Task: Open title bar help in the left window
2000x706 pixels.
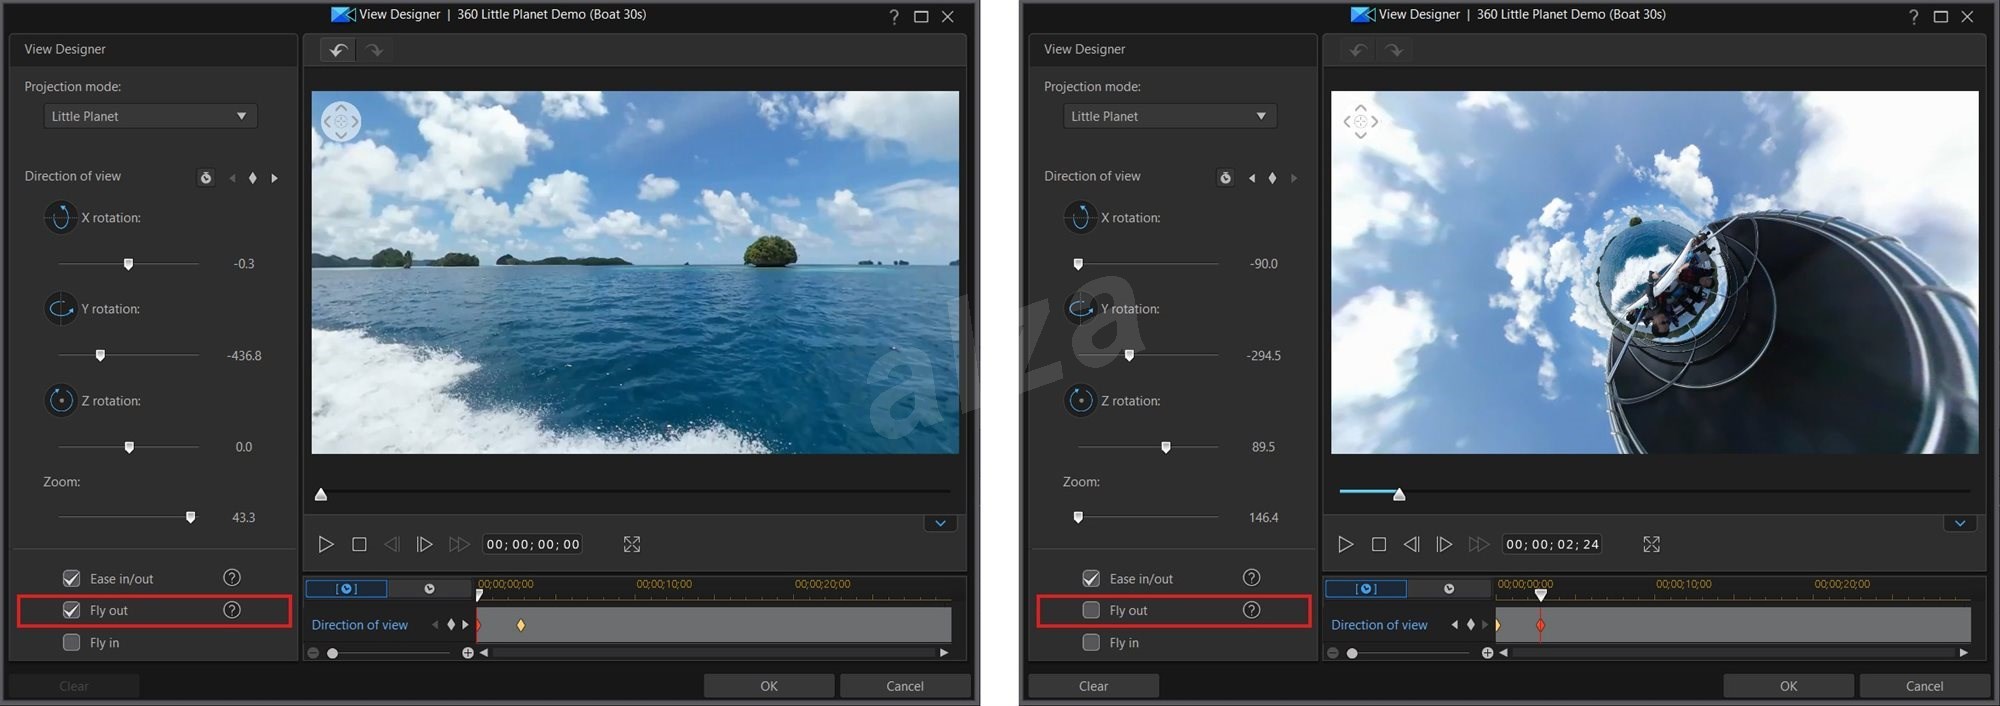Action: pyautogui.click(x=894, y=16)
